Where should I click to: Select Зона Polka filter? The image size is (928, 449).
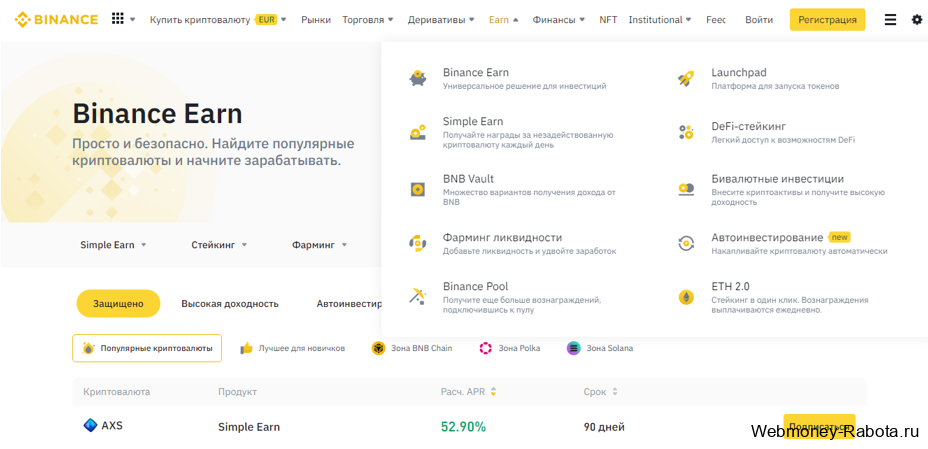510,348
